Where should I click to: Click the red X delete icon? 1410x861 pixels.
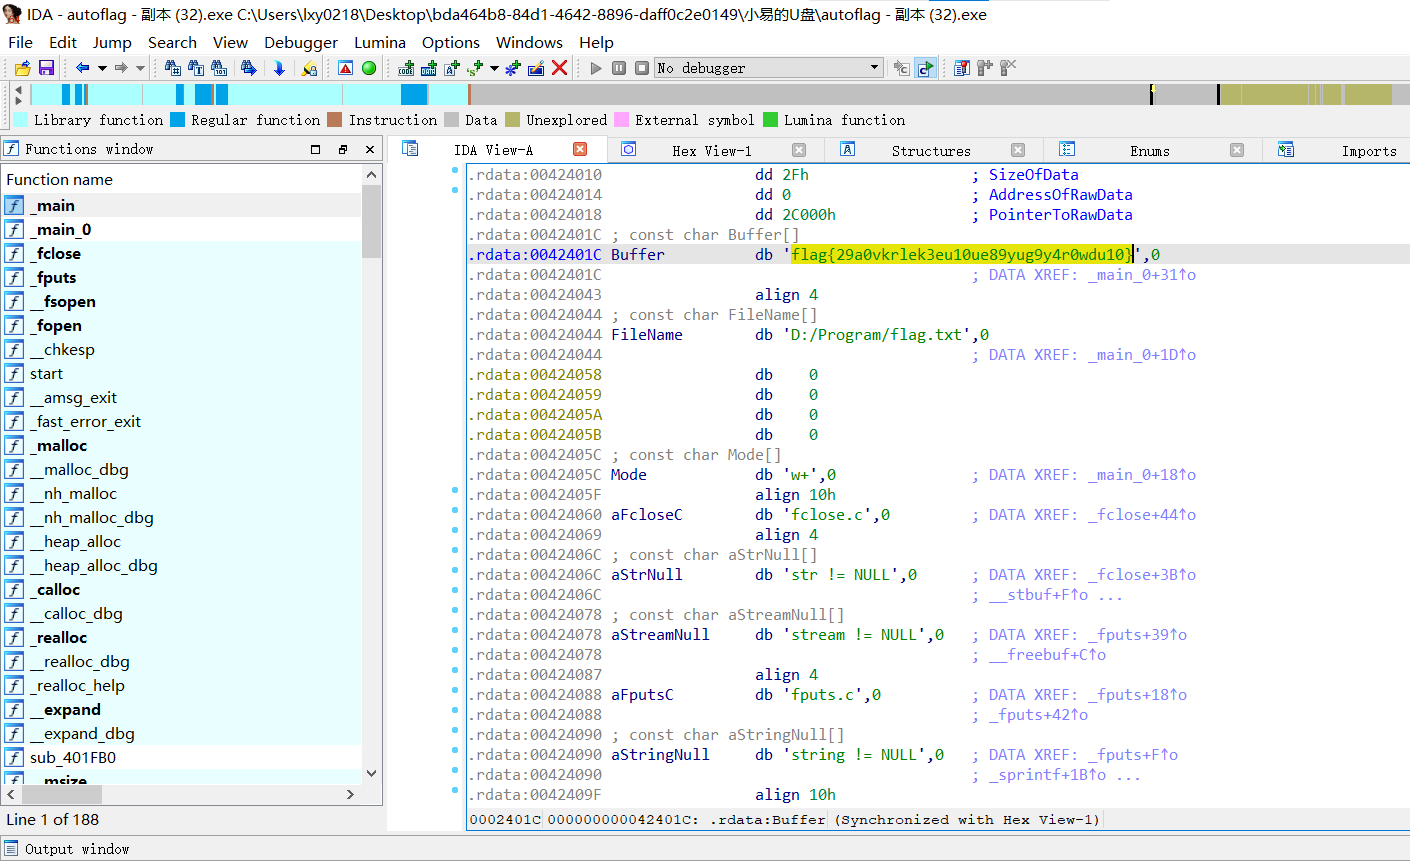coord(559,68)
